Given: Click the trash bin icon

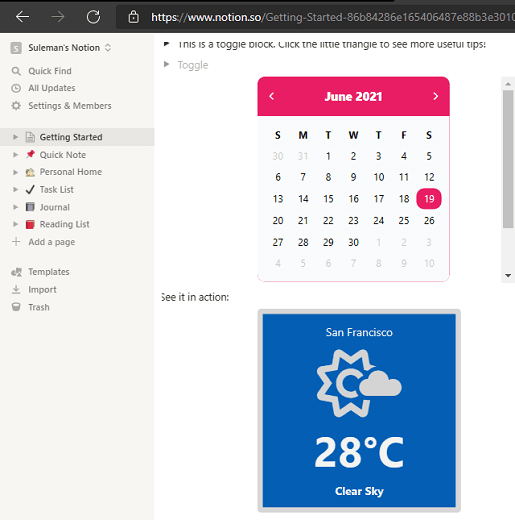Looking at the screenshot, I should 16,307.
